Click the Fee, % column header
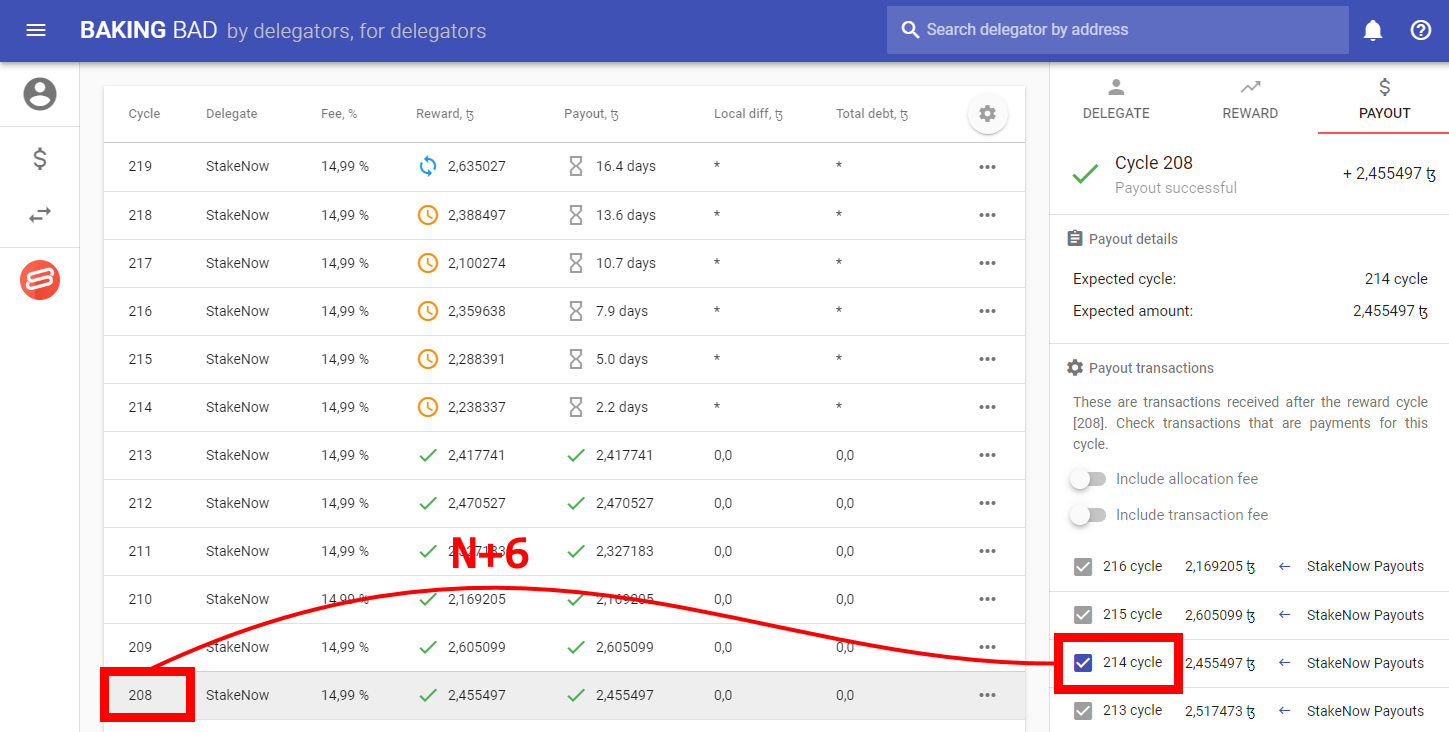Viewport: 1449px width, 732px height. (x=339, y=114)
